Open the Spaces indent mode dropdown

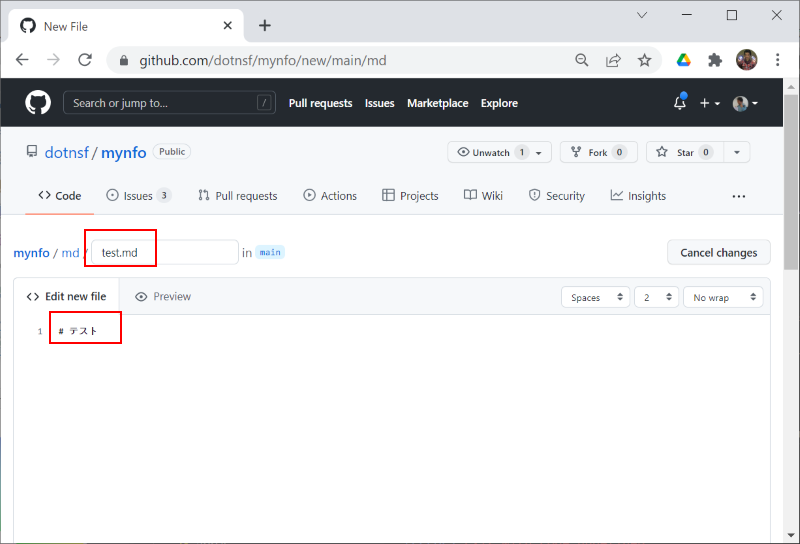pos(595,297)
